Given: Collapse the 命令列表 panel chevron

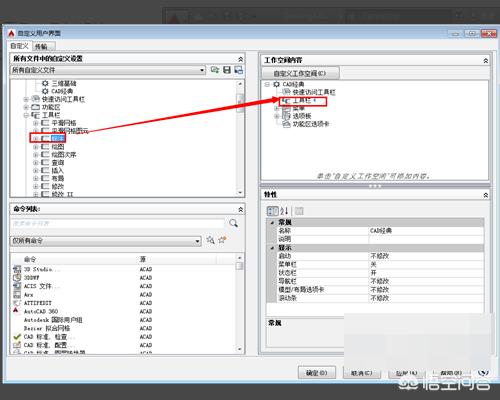Looking at the screenshot, I should (241, 209).
